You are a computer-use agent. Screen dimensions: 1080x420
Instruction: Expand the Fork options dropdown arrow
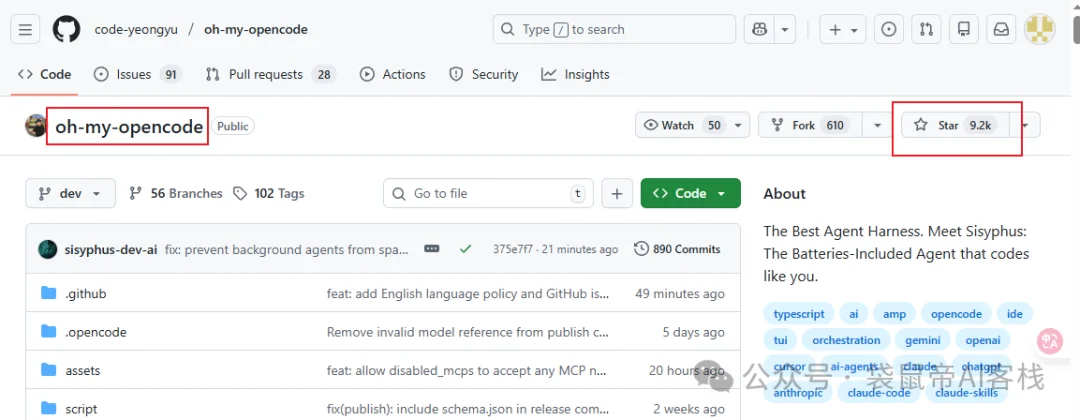pos(877,125)
